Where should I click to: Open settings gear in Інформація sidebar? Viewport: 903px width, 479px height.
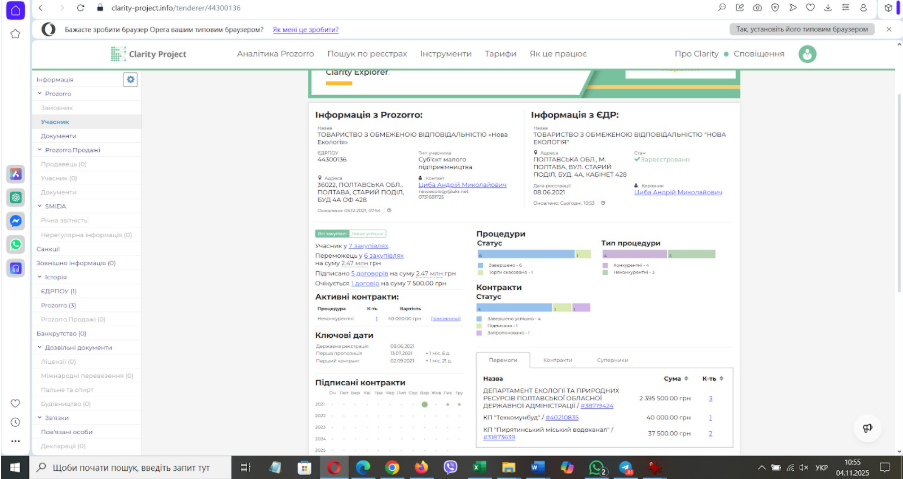point(130,79)
